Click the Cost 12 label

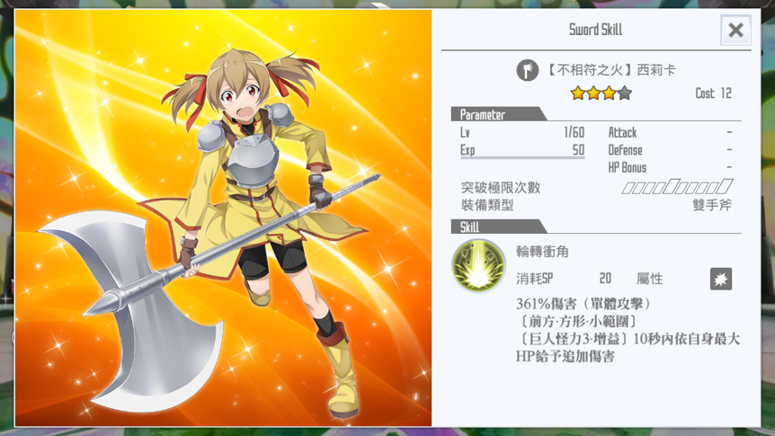[x=713, y=93]
